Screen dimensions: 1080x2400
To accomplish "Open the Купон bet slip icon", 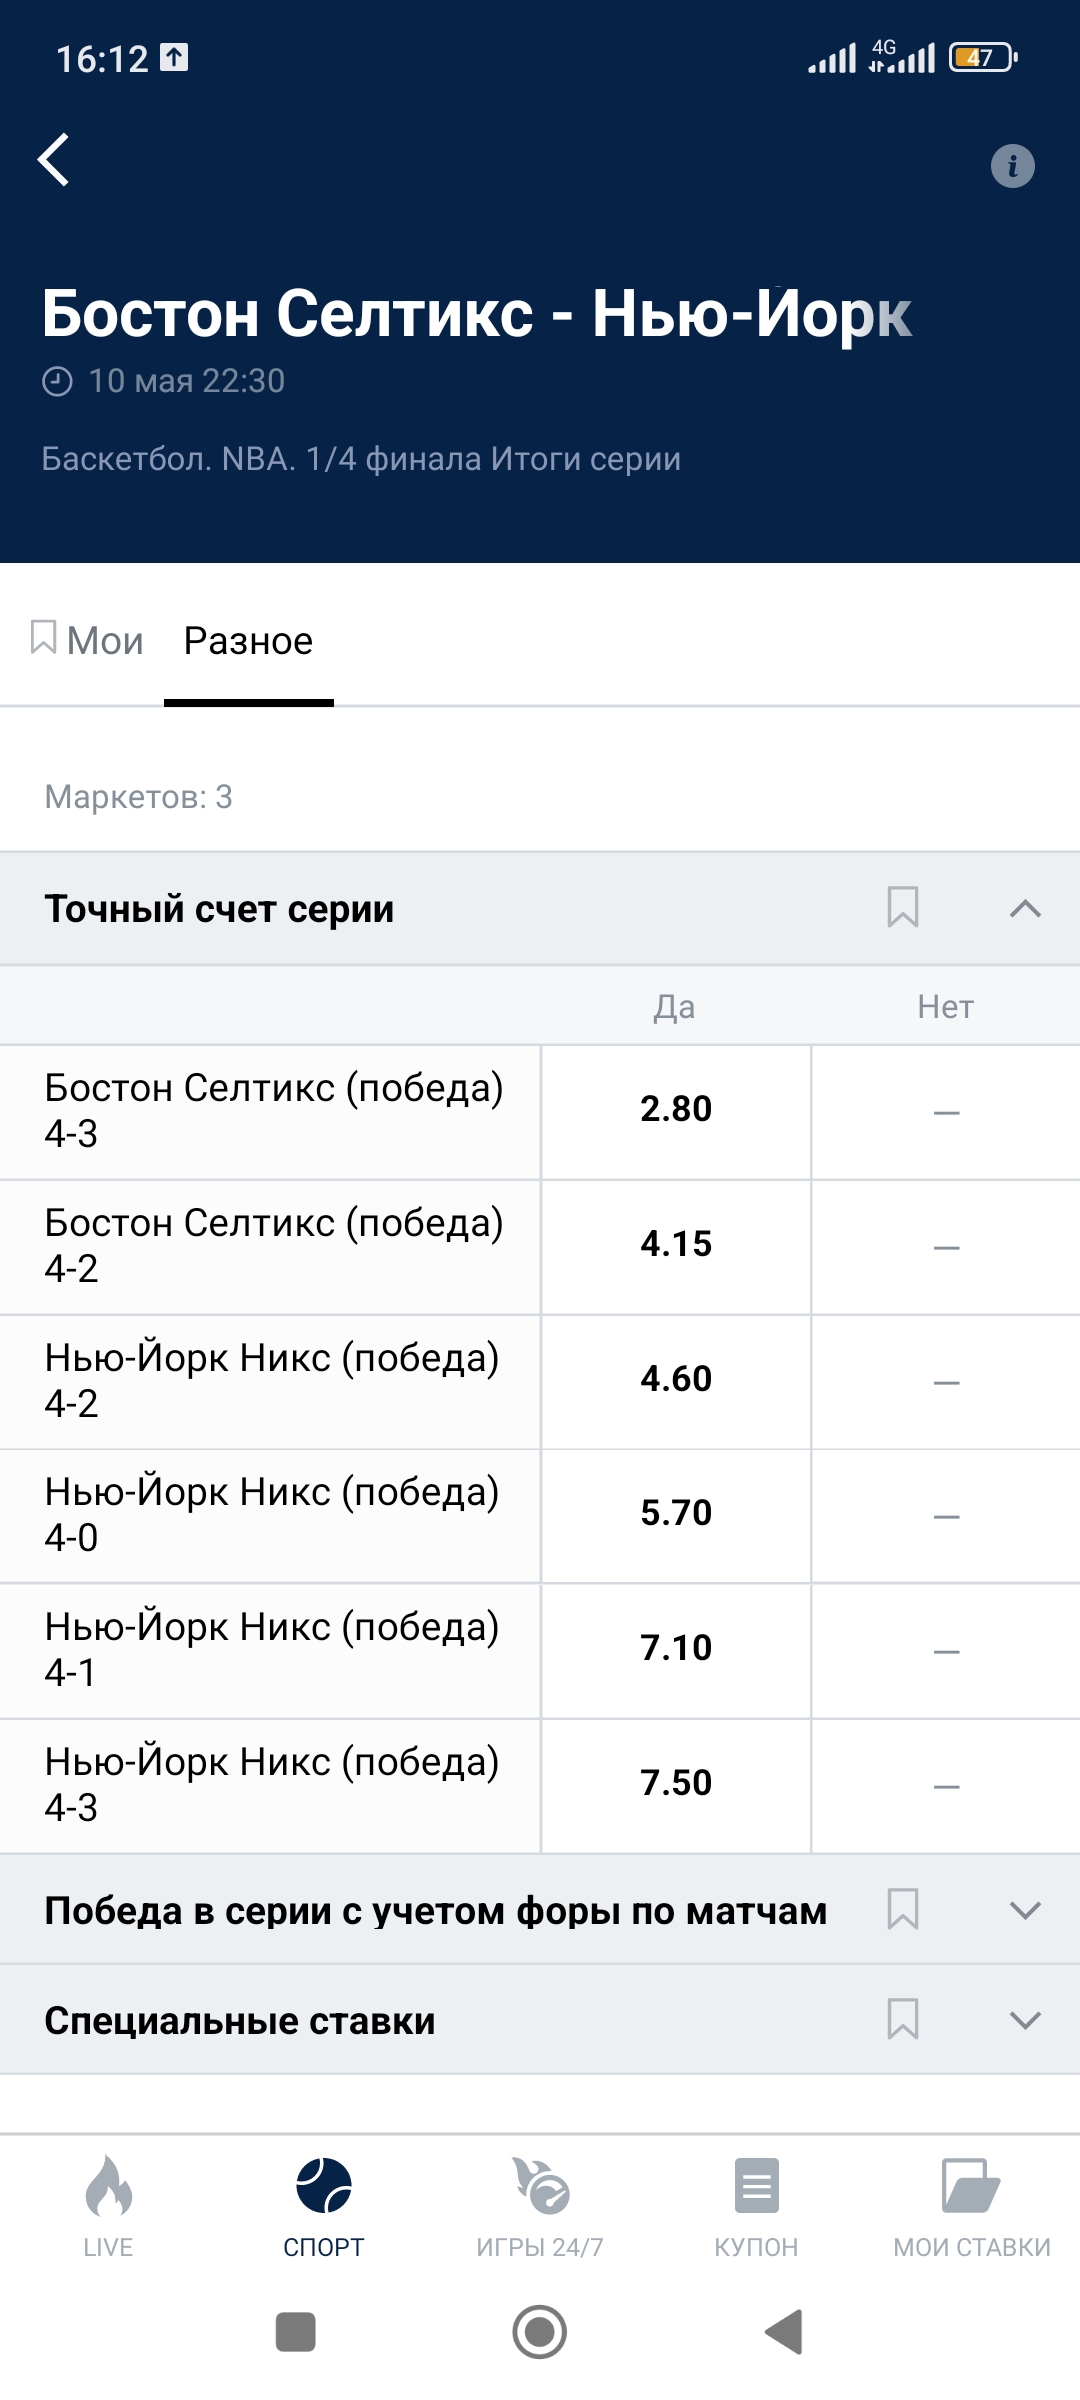I will 756,2186.
